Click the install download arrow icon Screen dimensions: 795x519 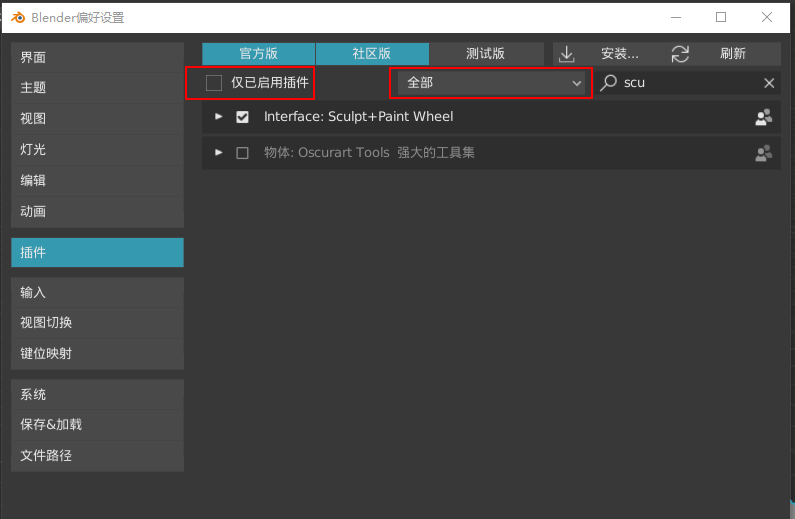(566, 54)
